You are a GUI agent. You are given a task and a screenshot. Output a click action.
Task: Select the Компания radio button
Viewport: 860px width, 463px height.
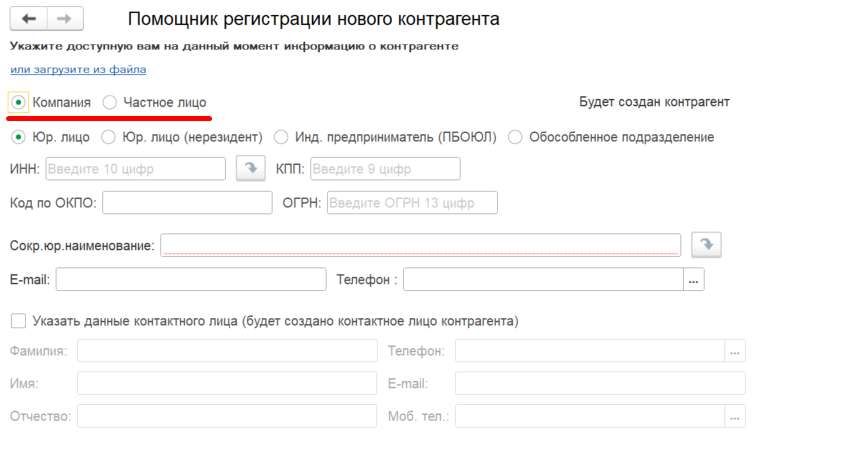click(19, 103)
